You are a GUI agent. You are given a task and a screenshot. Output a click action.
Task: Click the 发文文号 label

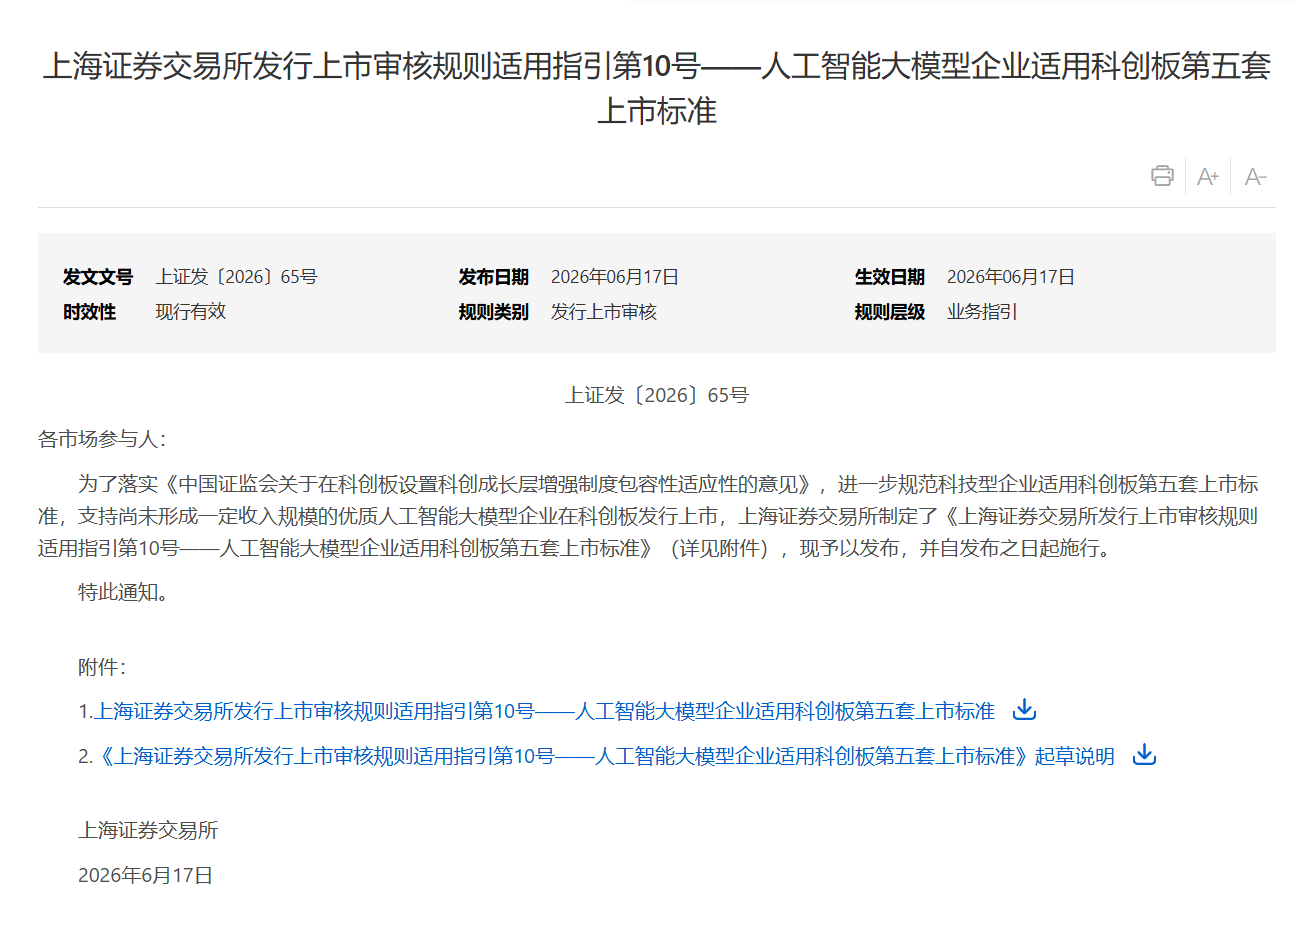(x=98, y=277)
